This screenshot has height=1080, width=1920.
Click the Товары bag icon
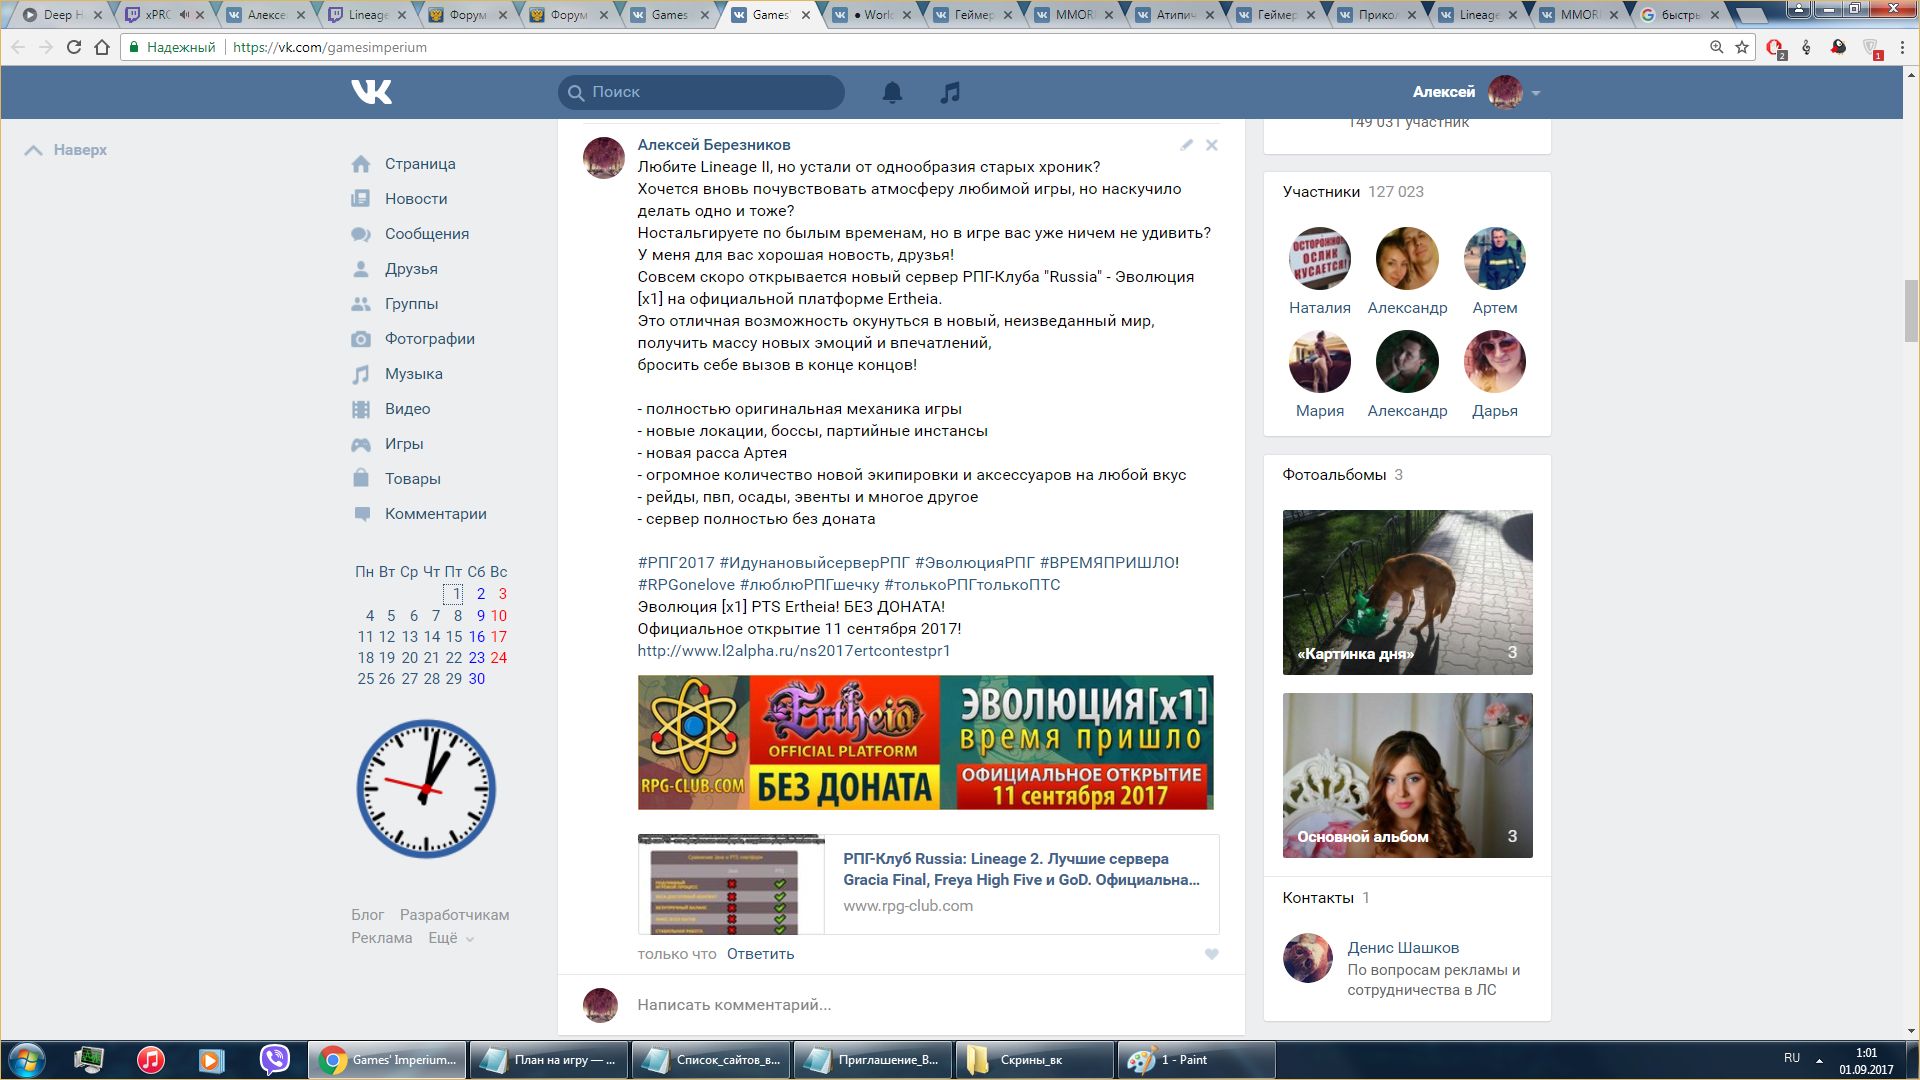361,479
